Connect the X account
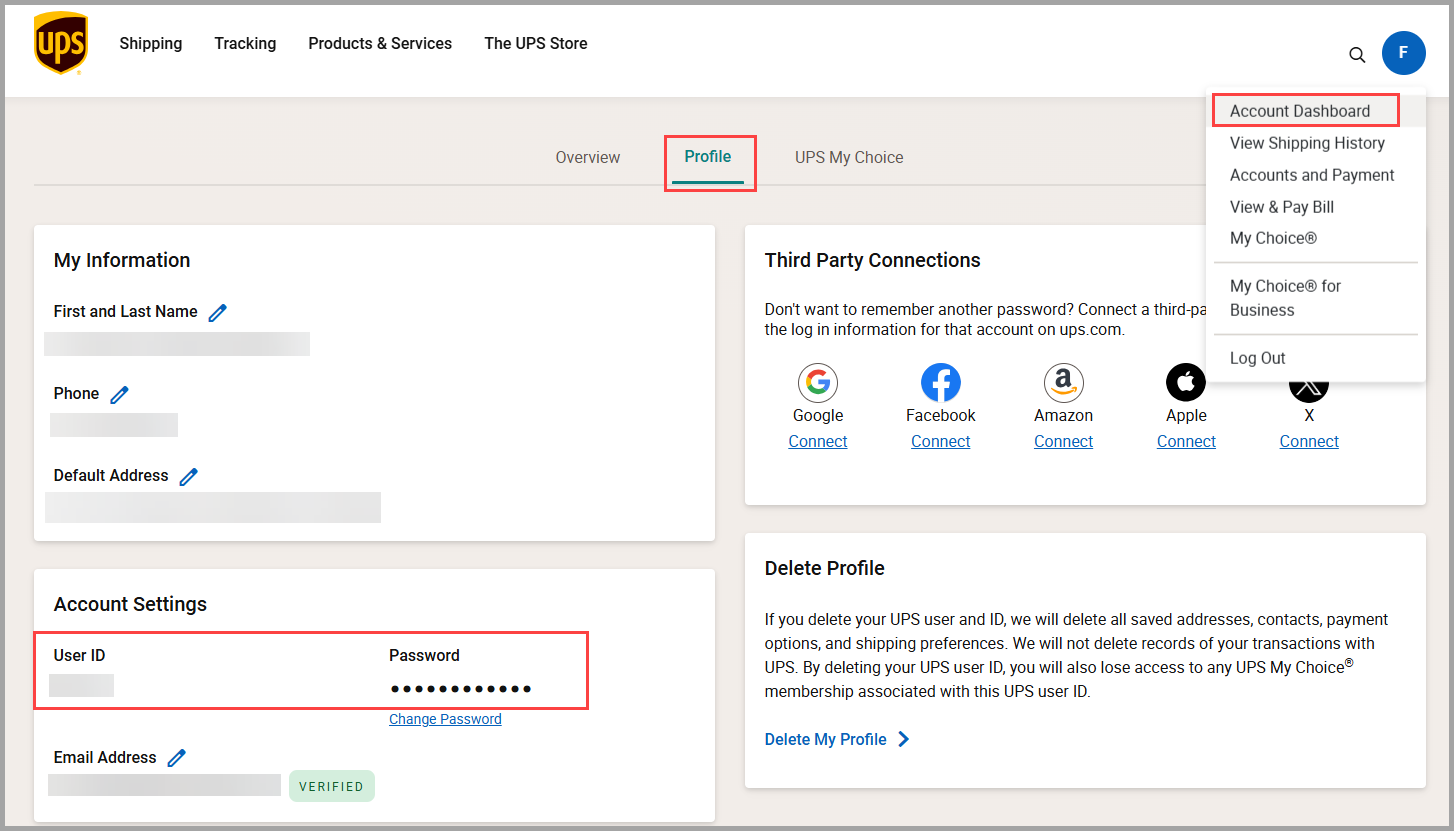Viewport: 1454px width, 831px height. [x=1309, y=441]
